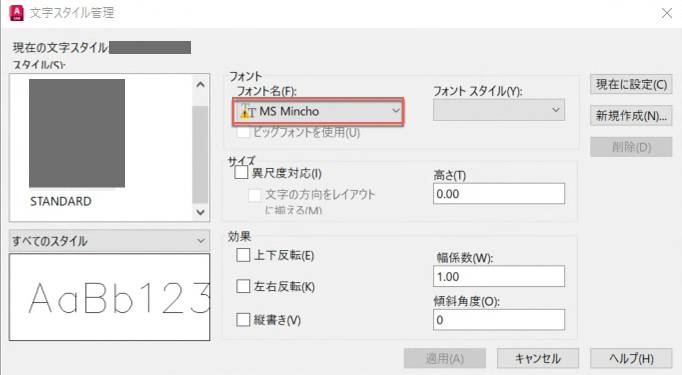682x375 pixels.
Task: Enable the 縦書き checkbox
Action: point(243,320)
